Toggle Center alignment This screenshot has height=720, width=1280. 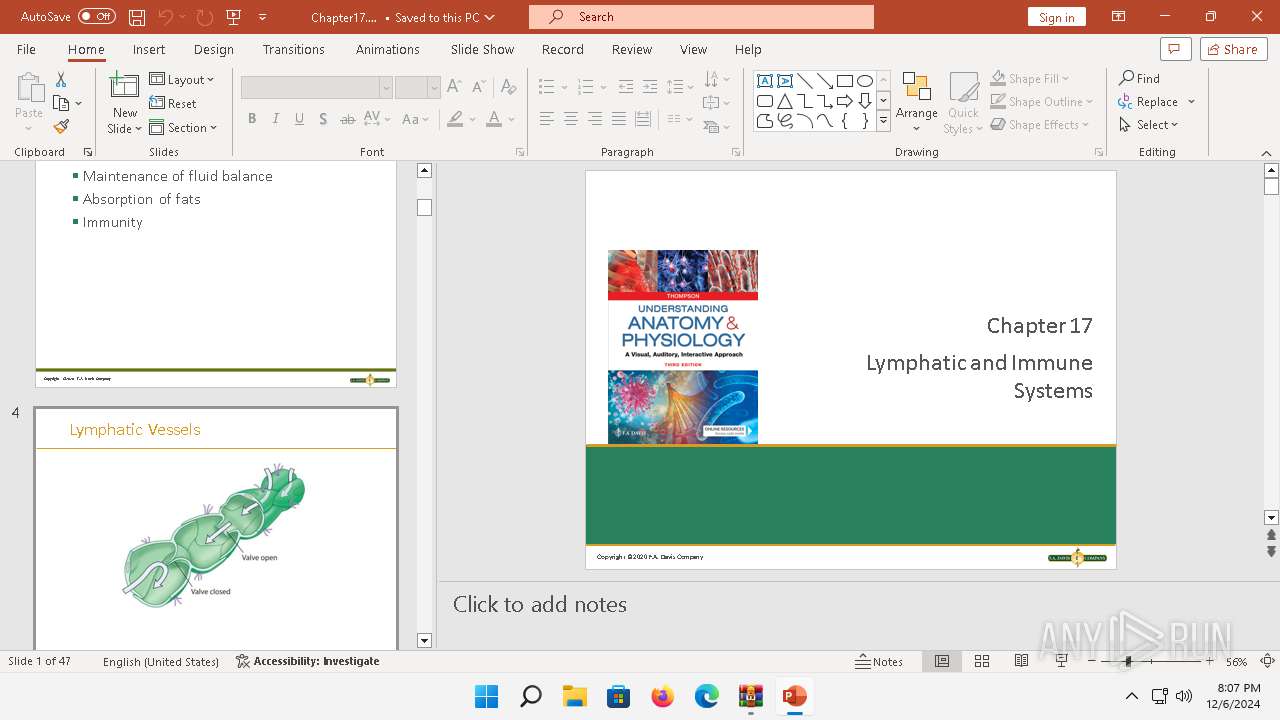[x=570, y=119]
